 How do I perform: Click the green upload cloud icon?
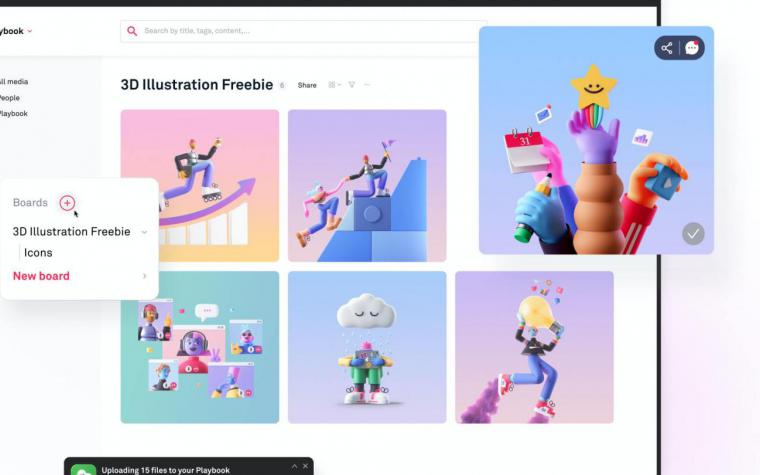pyautogui.click(x=83, y=470)
